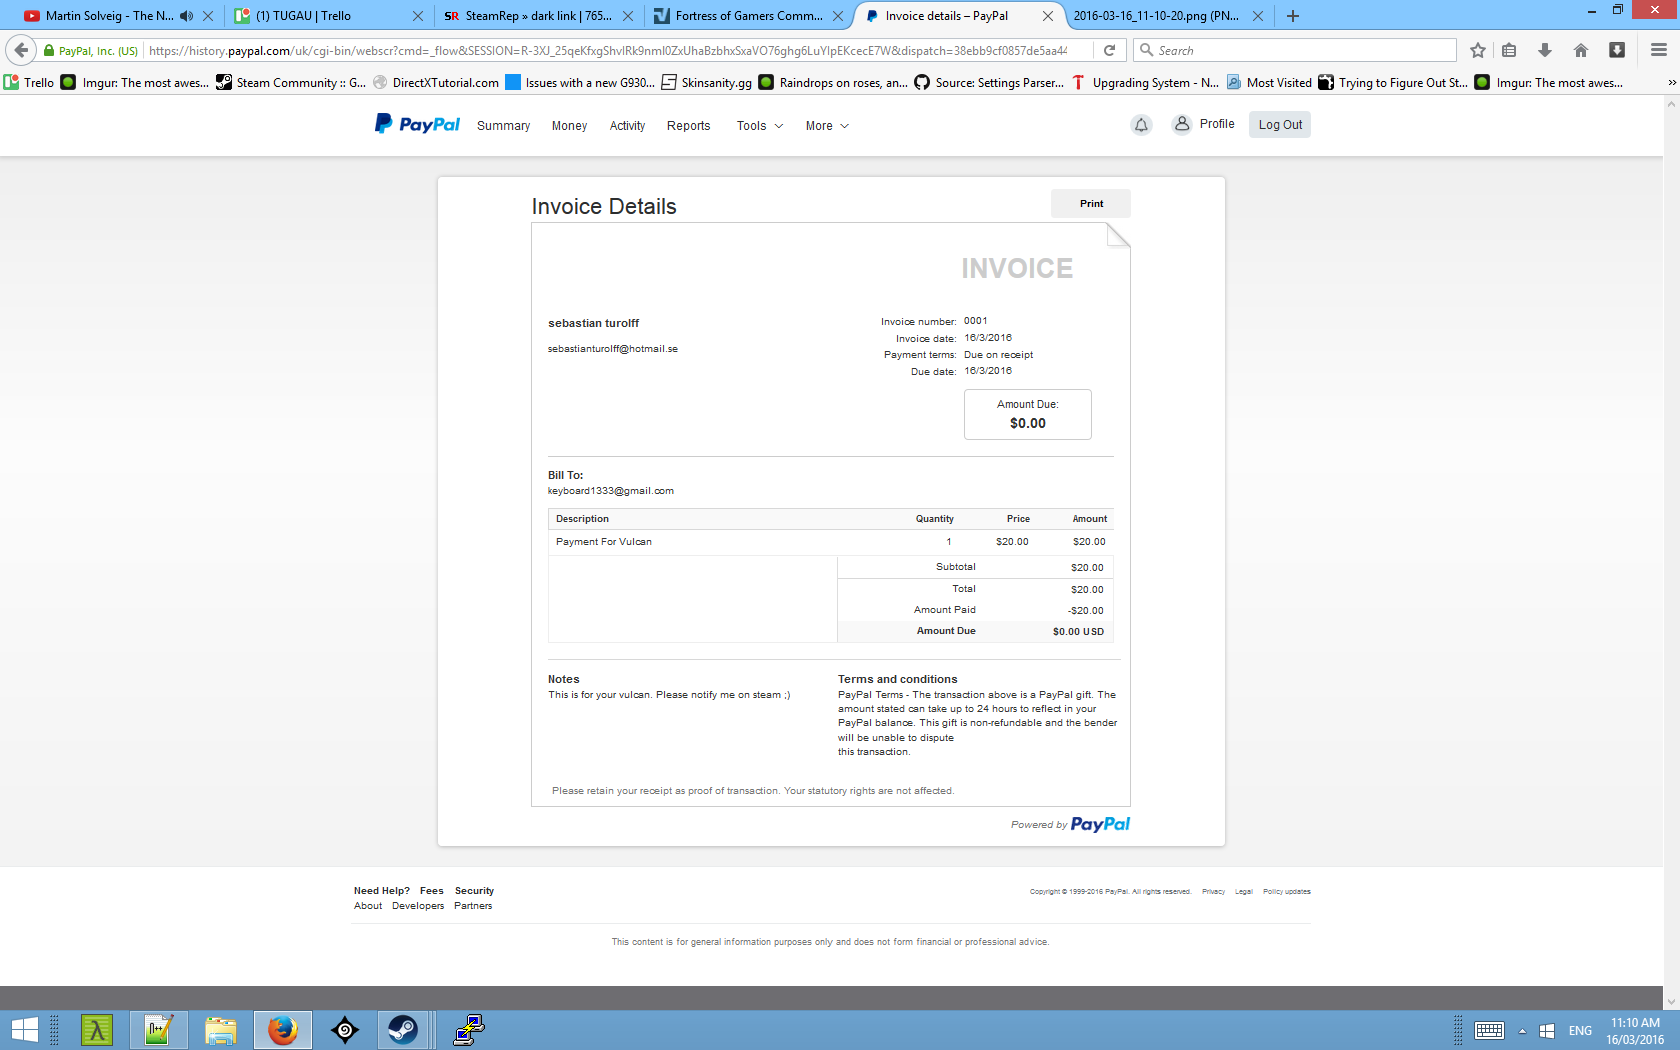1680x1050 pixels.
Task: Click the PayPal logo in navigation
Action: click(417, 124)
